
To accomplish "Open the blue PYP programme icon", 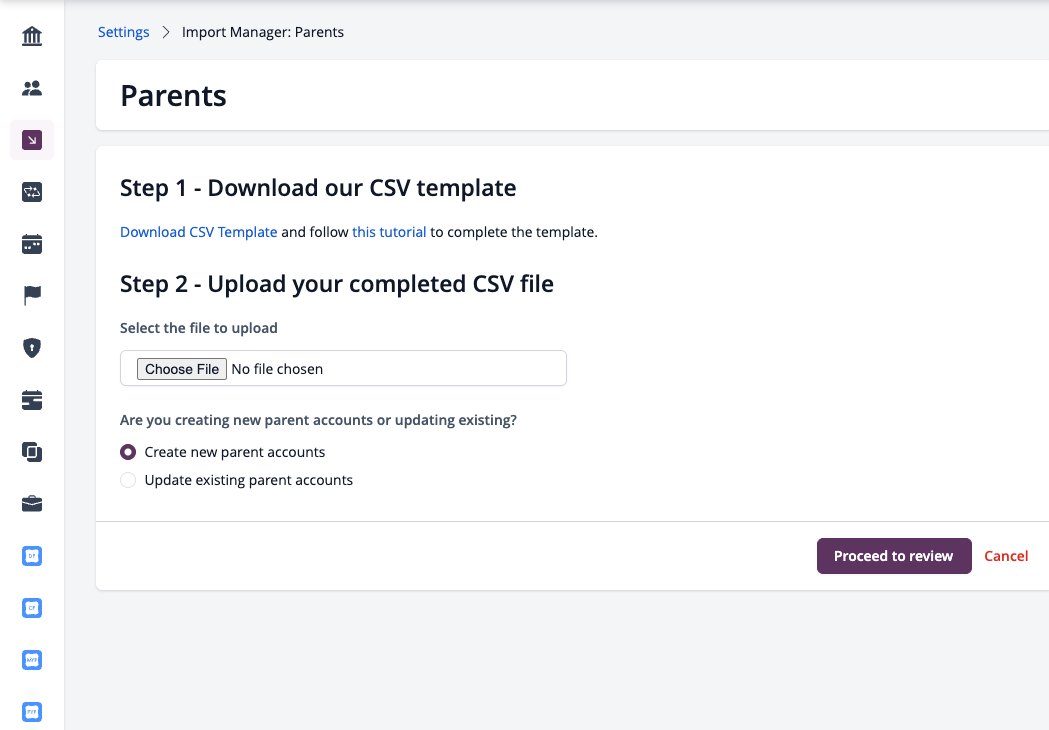I will tap(31, 712).
